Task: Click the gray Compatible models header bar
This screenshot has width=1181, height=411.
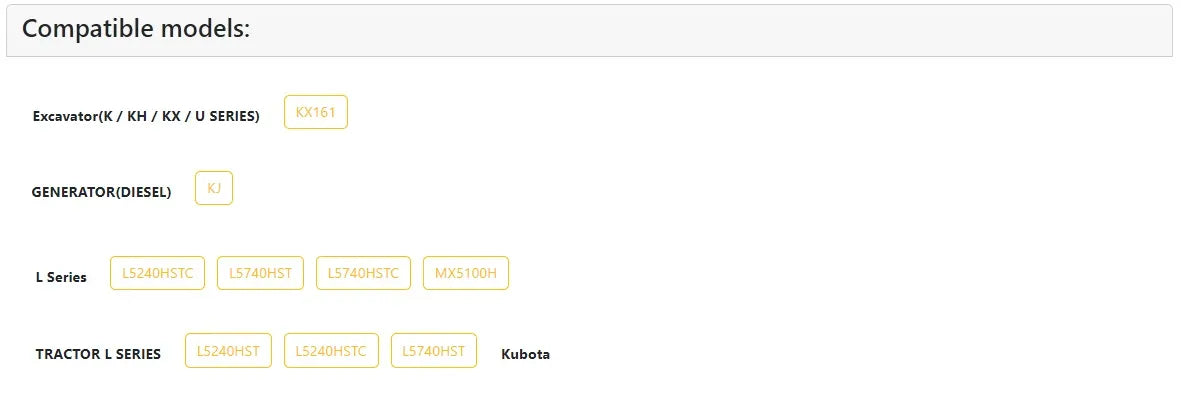Action: [590, 31]
